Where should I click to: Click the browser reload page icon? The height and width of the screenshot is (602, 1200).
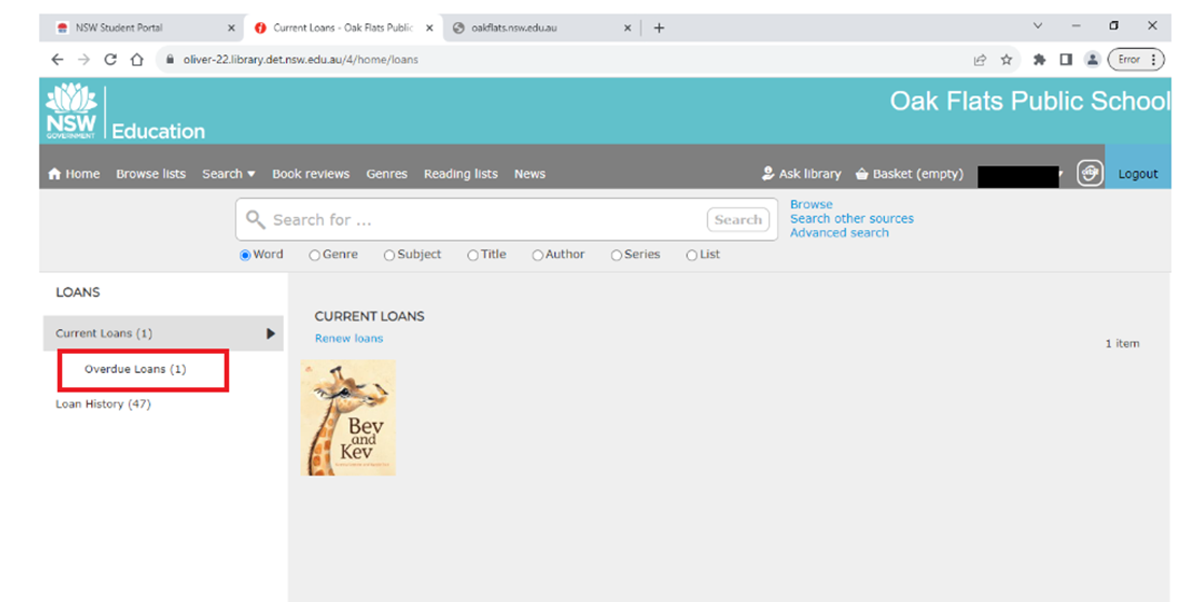(110, 60)
